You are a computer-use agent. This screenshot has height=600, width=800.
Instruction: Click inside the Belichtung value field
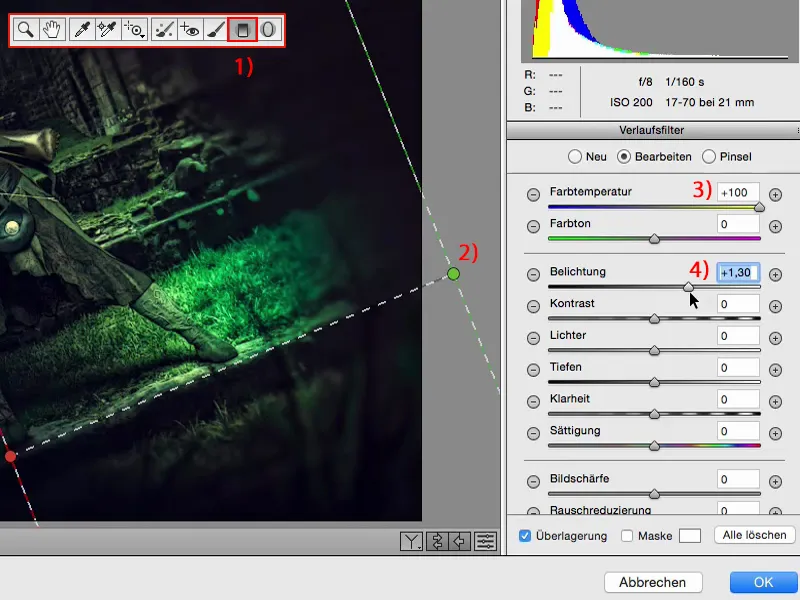pos(736,271)
